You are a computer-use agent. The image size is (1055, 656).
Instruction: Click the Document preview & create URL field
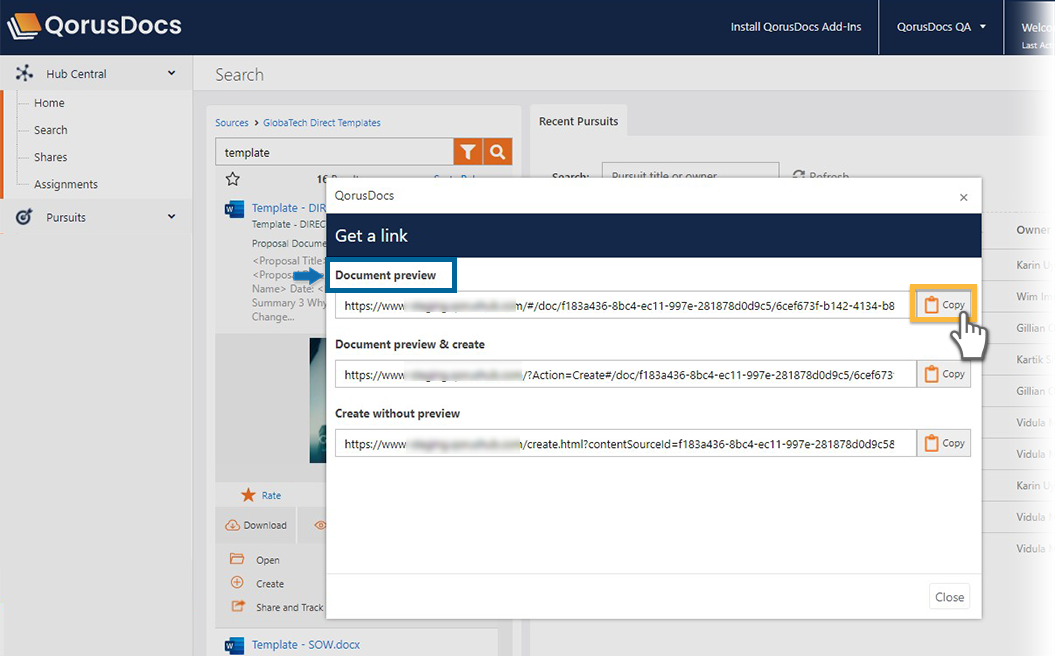pos(626,375)
